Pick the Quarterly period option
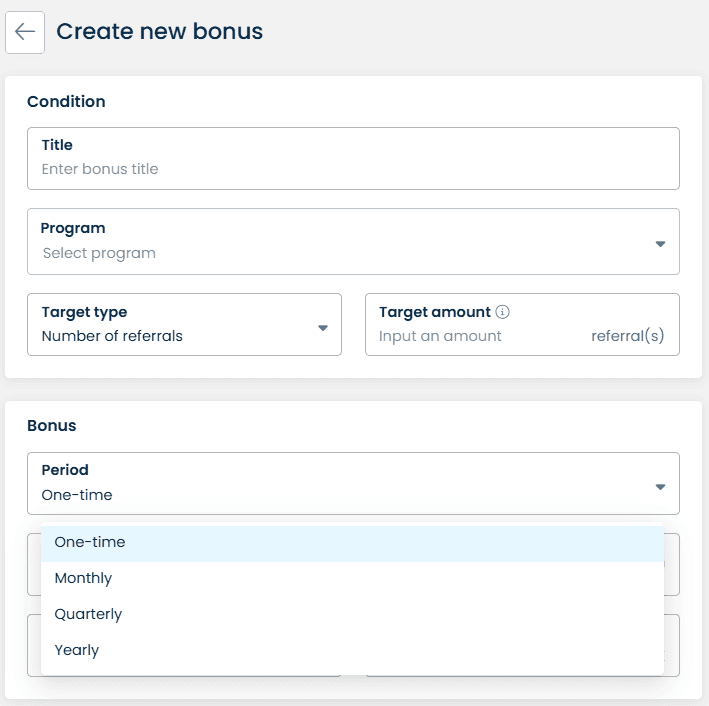Image resolution: width=709 pixels, height=706 pixels. (x=88, y=614)
